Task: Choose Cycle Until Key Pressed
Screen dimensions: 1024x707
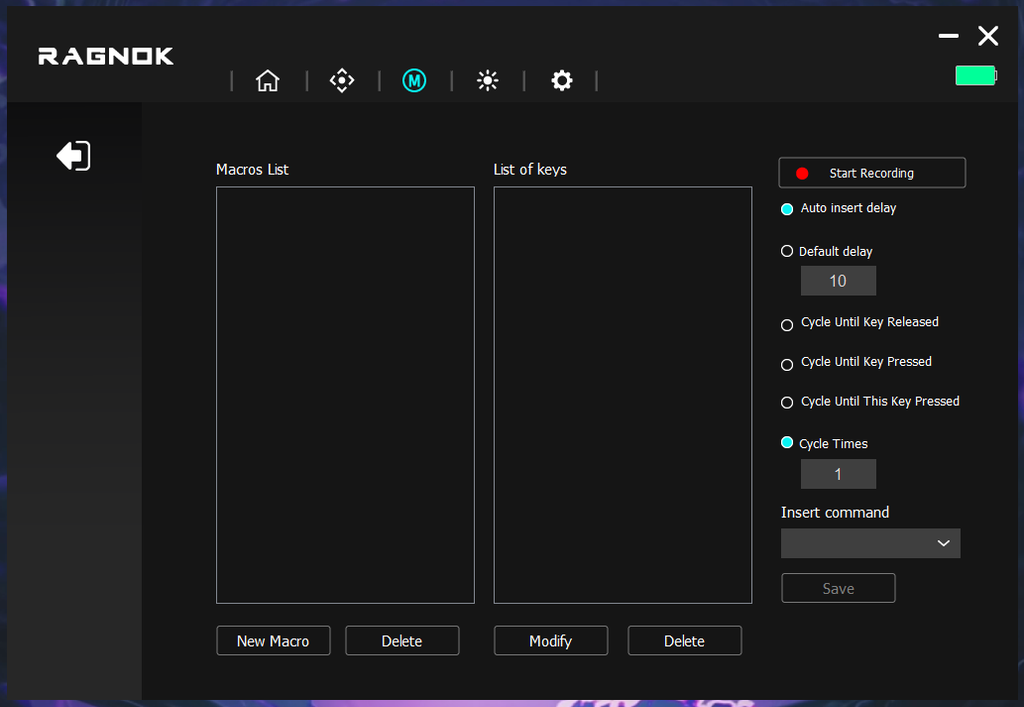Action: coord(787,364)
